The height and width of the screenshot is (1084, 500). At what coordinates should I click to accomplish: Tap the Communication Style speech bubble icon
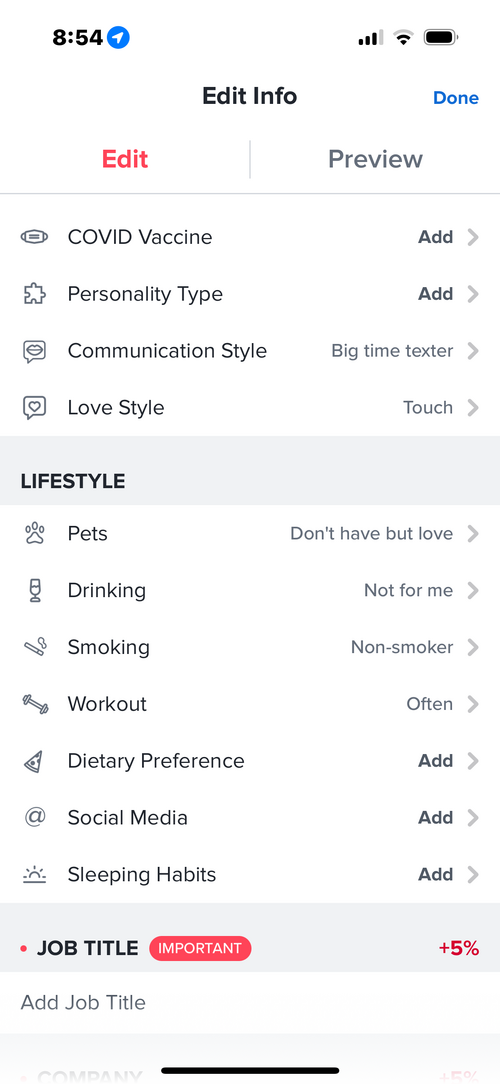coord(34,351)
